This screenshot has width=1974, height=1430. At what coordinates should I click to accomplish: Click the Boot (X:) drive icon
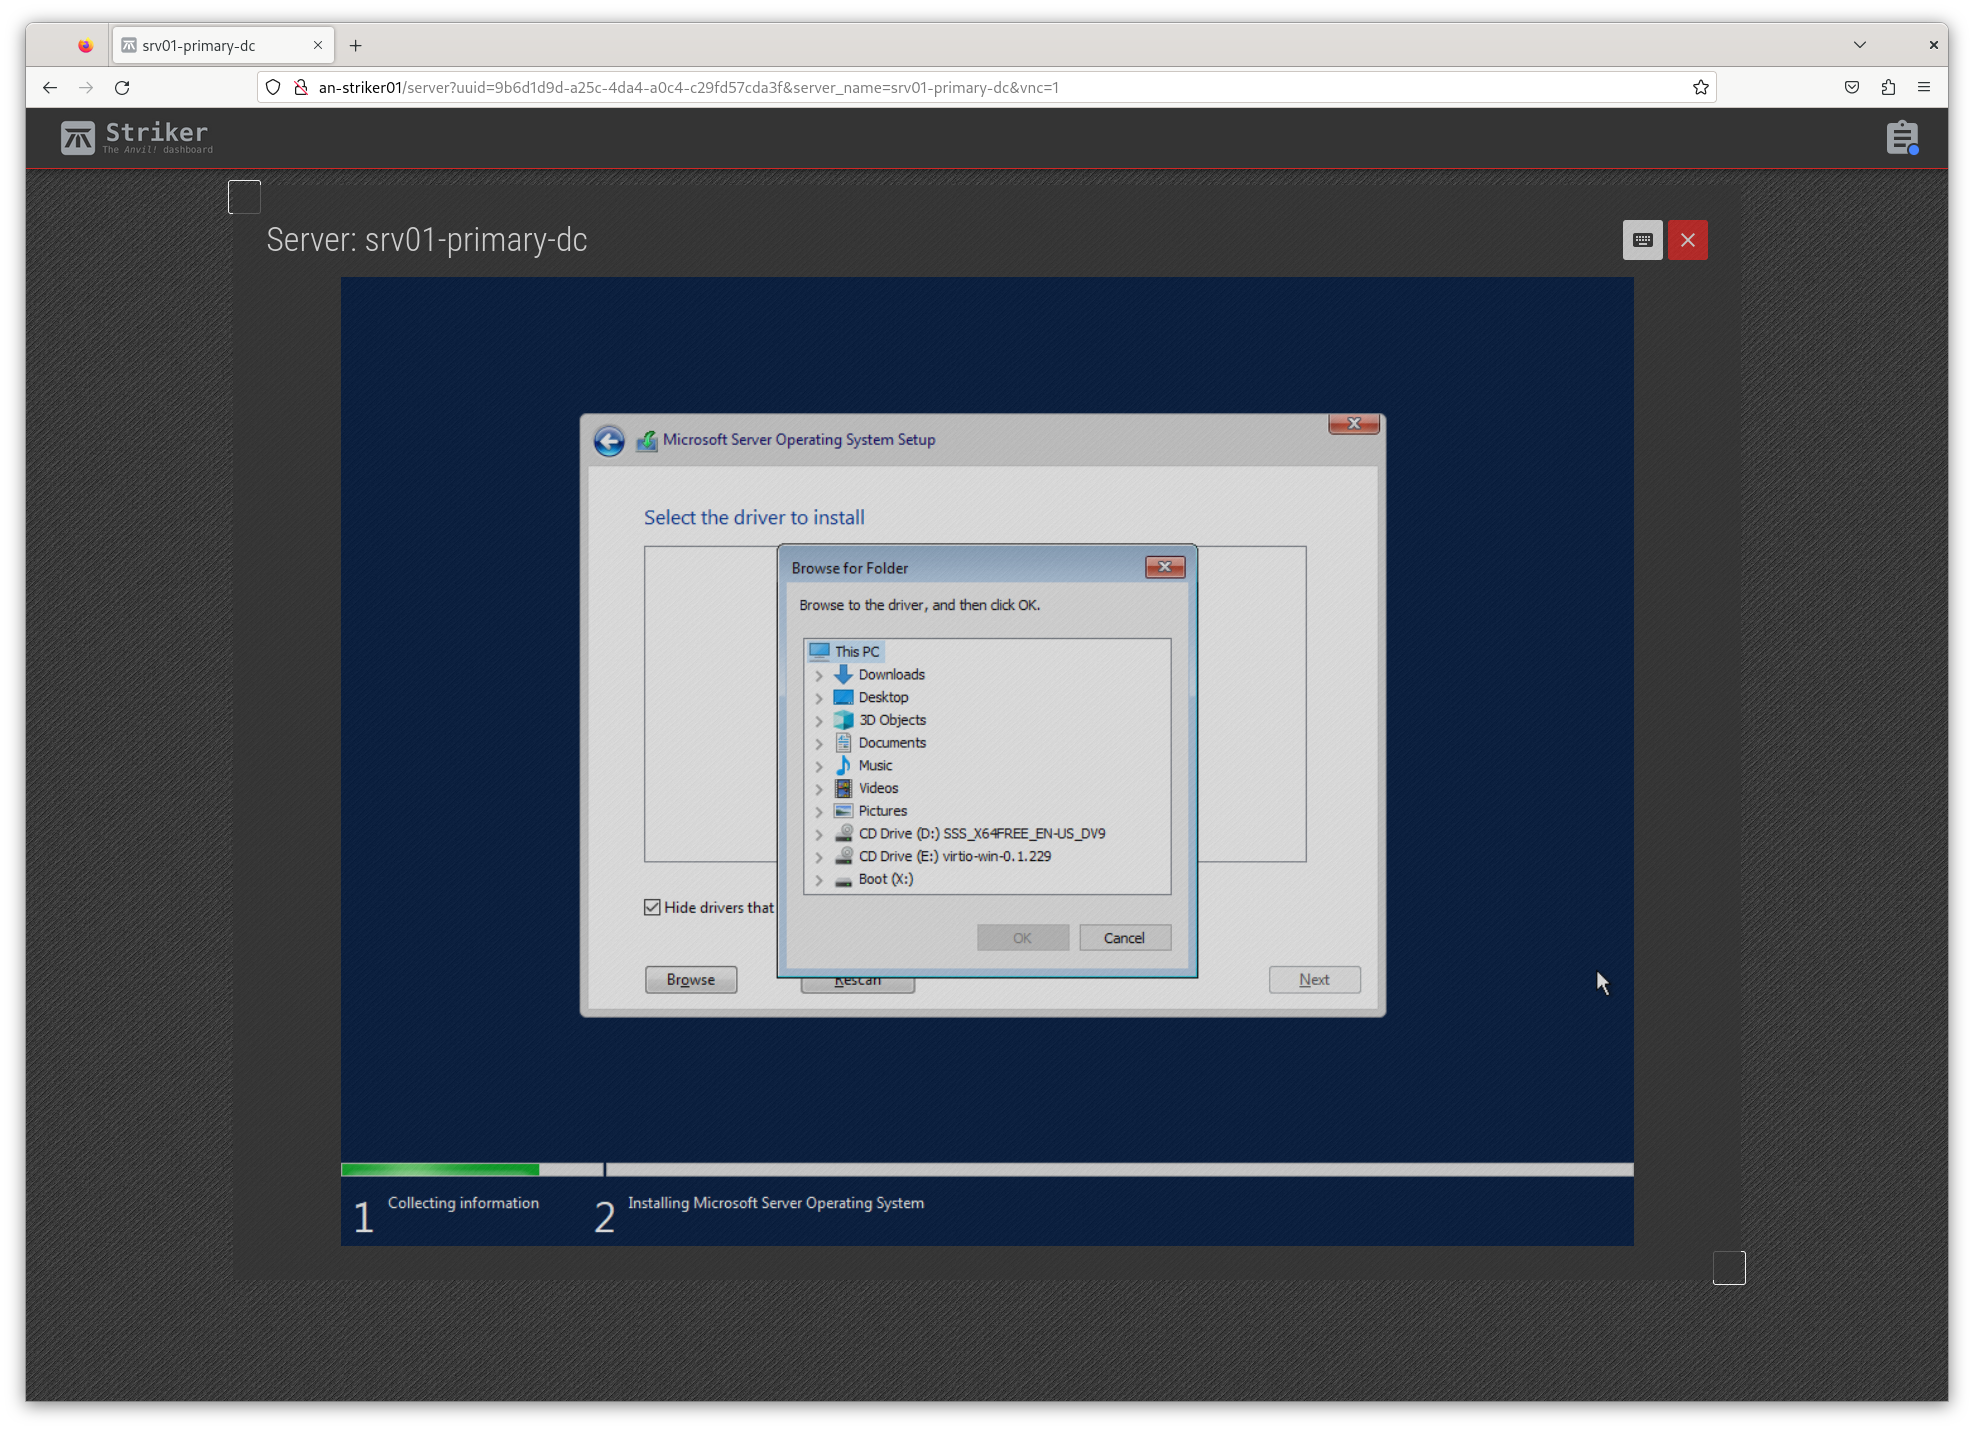click(843, 880)
